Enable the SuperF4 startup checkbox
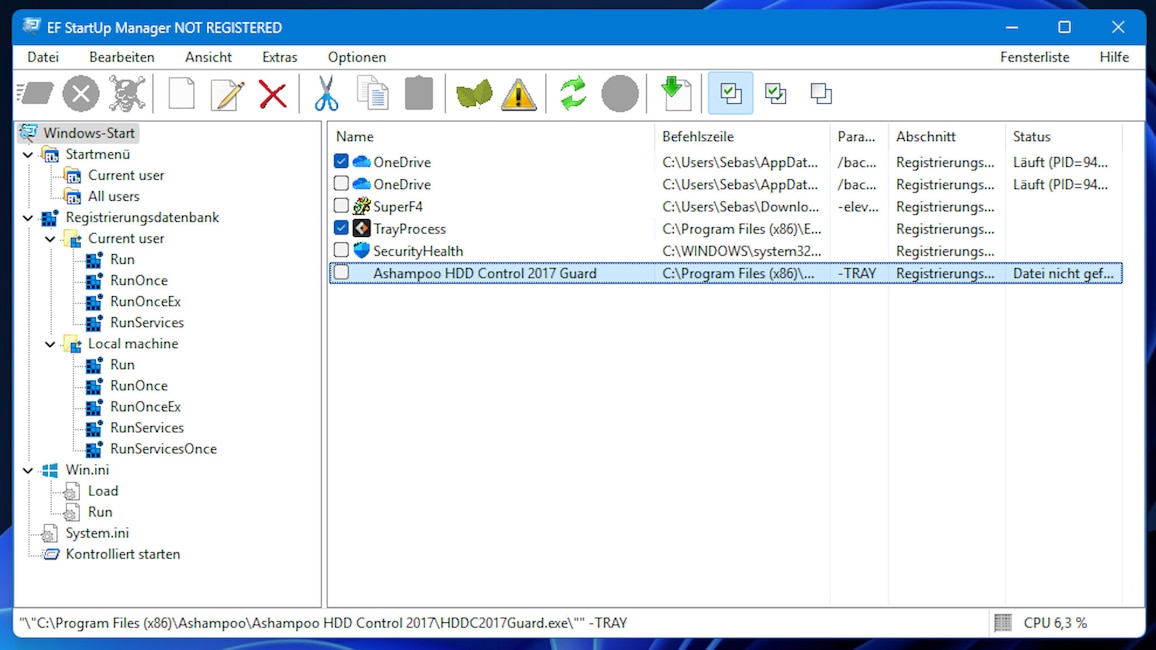The image size is (1156, 650). pos(341,206)
